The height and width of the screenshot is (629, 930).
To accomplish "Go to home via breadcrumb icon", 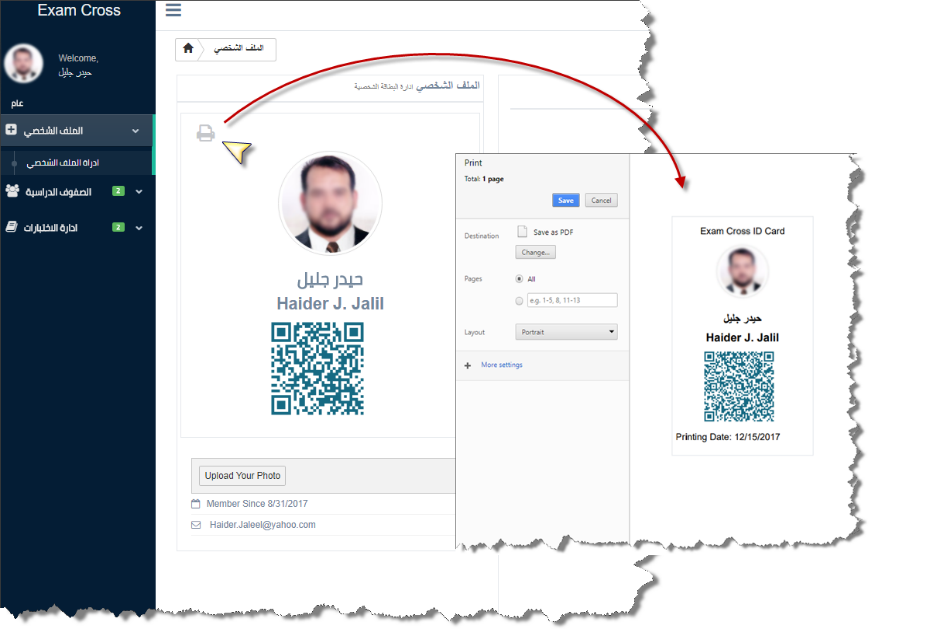I will tap(188, 48).
